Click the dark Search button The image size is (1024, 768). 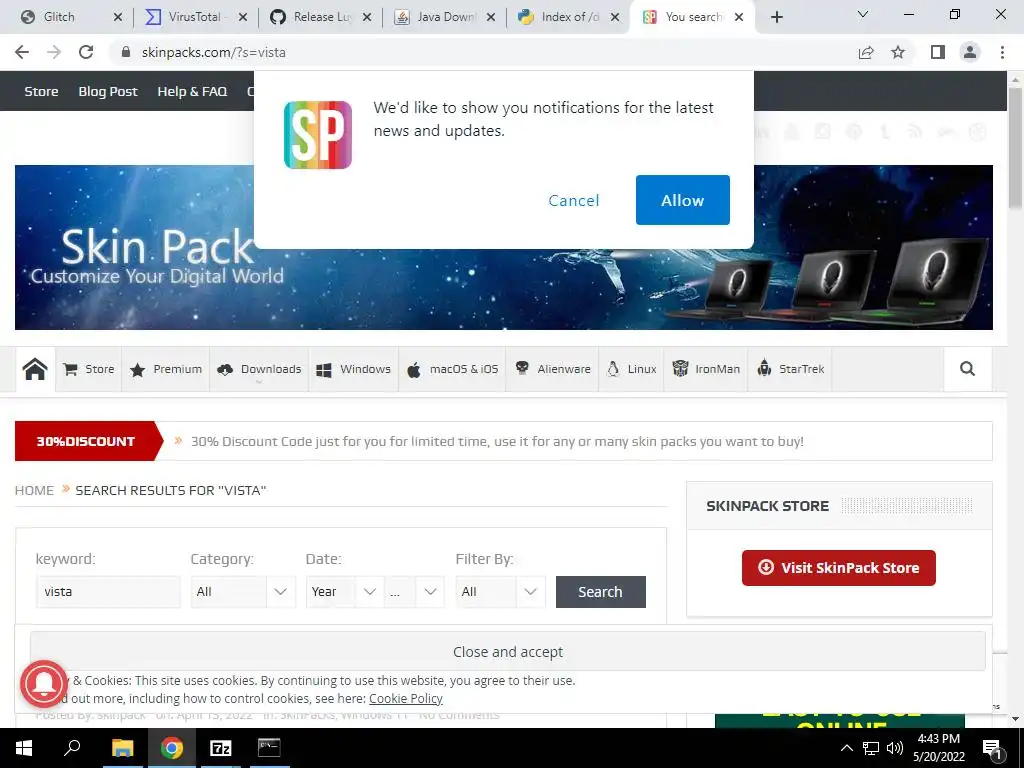pos(600,592)
